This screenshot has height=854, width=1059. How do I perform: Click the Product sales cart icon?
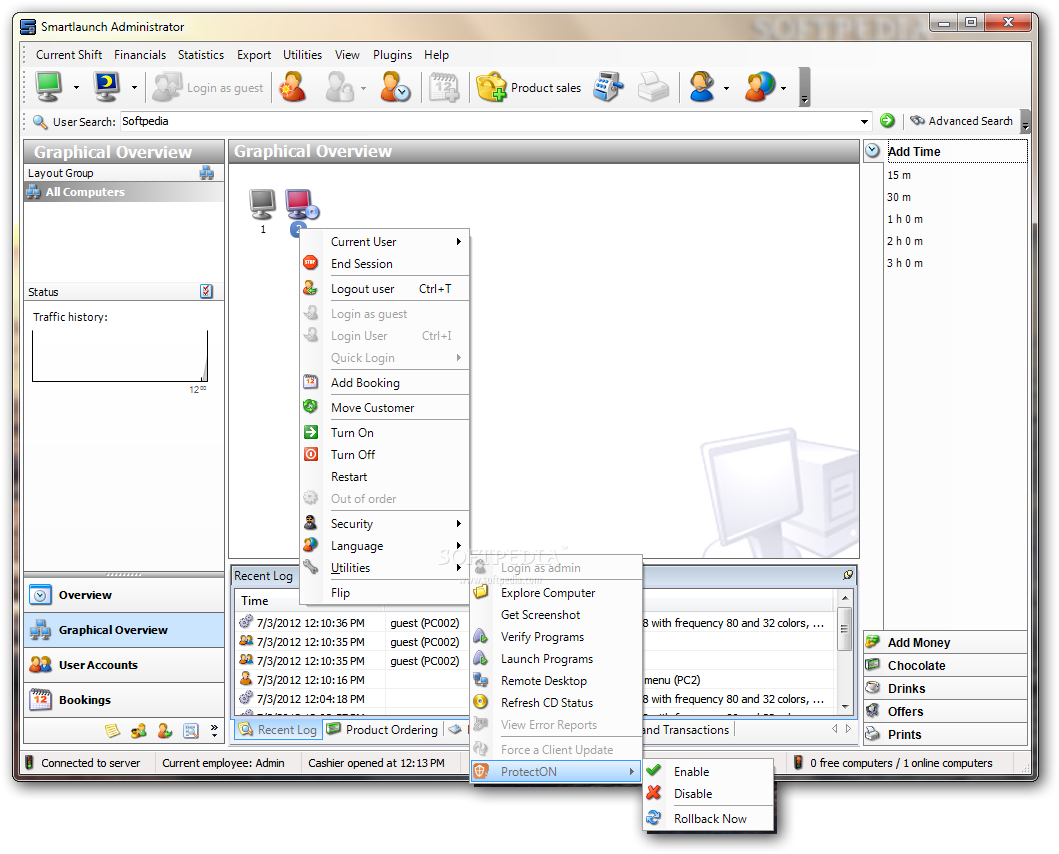pos(492,87)
